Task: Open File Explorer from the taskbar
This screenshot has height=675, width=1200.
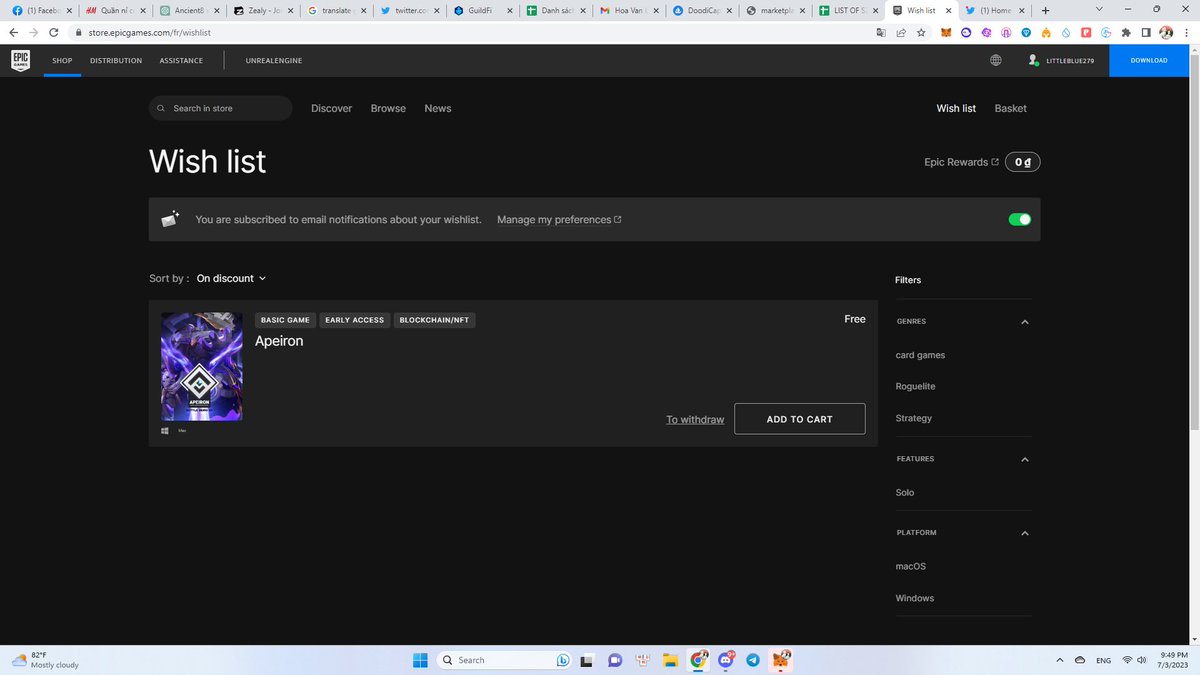Action: click(x=670, y=660)
